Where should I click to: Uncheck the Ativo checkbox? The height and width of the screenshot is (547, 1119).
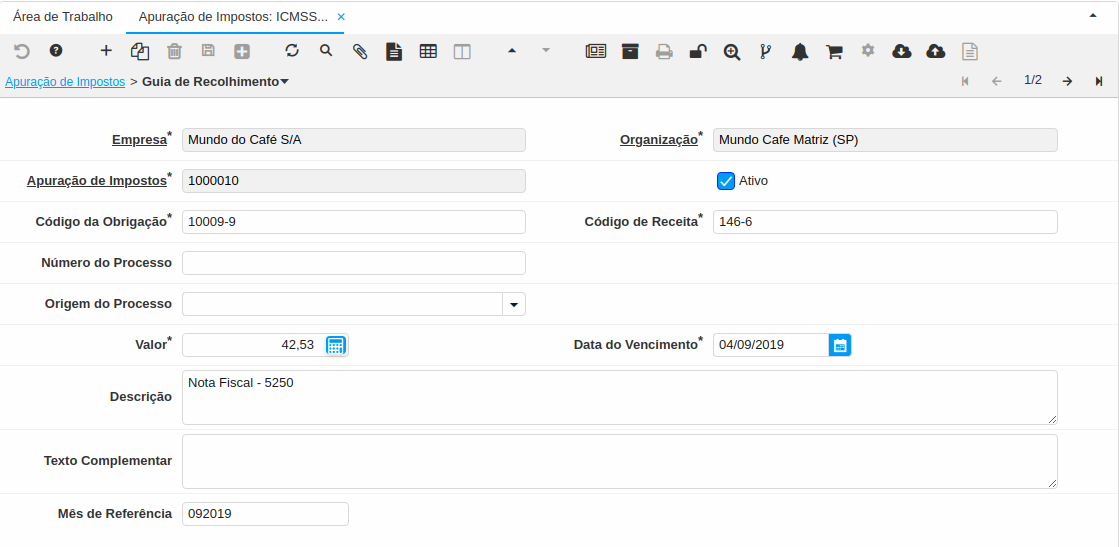[x=726, y=181]
